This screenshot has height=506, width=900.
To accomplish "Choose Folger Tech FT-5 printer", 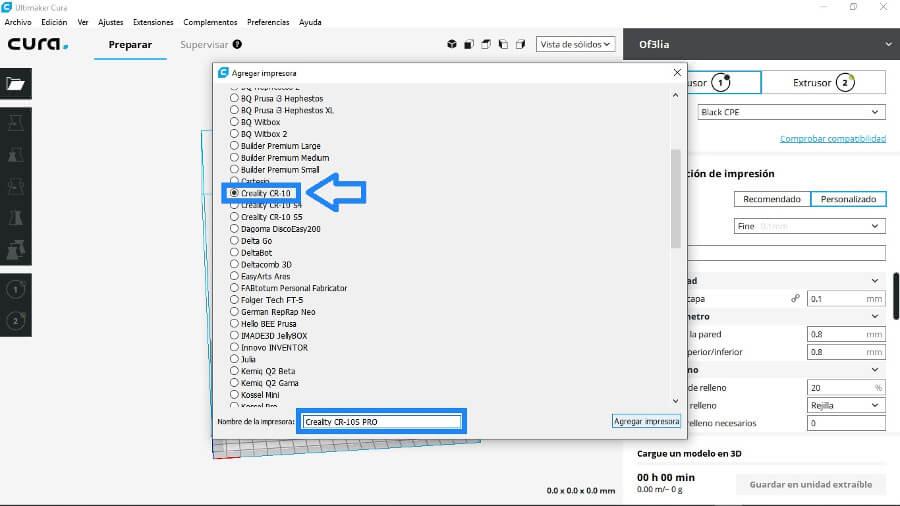I will [267, 300].
